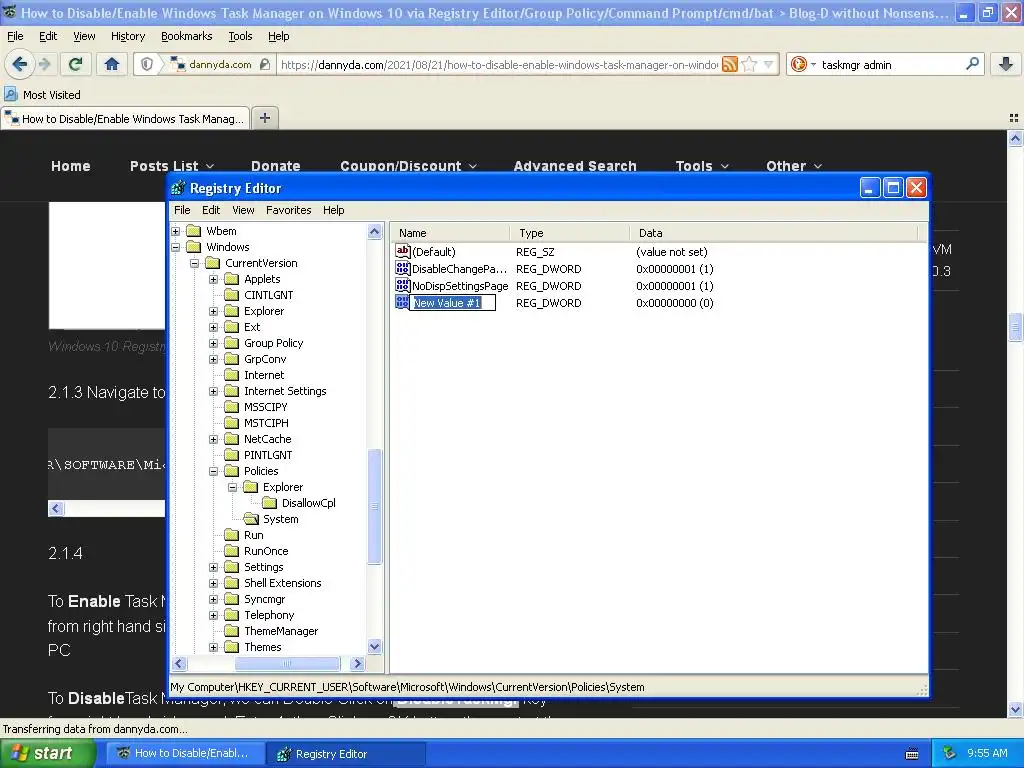Screen dimensions: 1024x768
Task: Click the DuckDuckGo search engine icon
Action: (798, 64)
